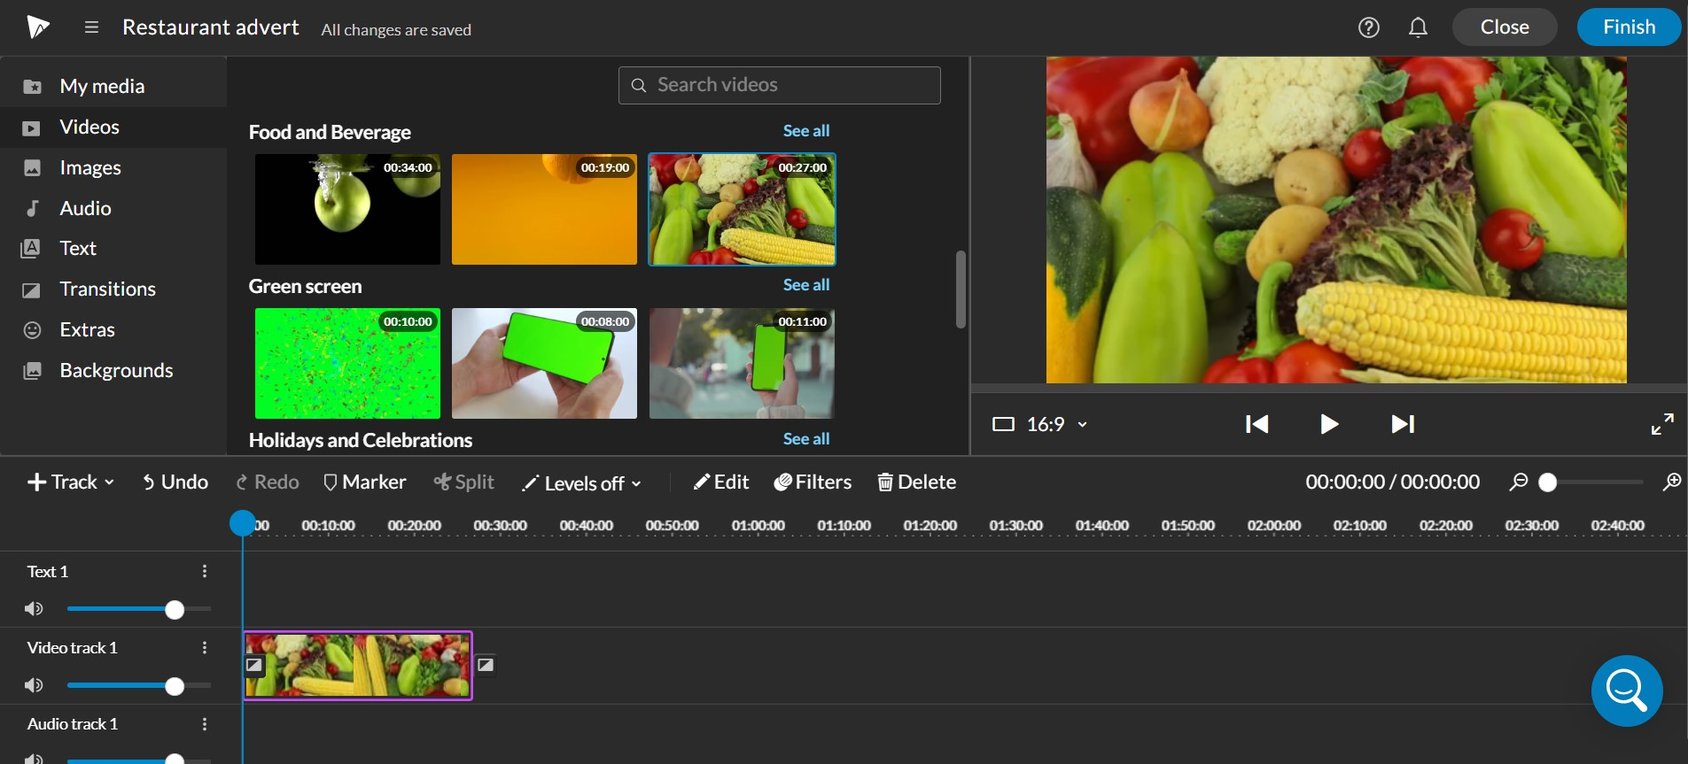Click the blue playhead marker
The height and width of the screenshot is (764, 1688).
243,523
